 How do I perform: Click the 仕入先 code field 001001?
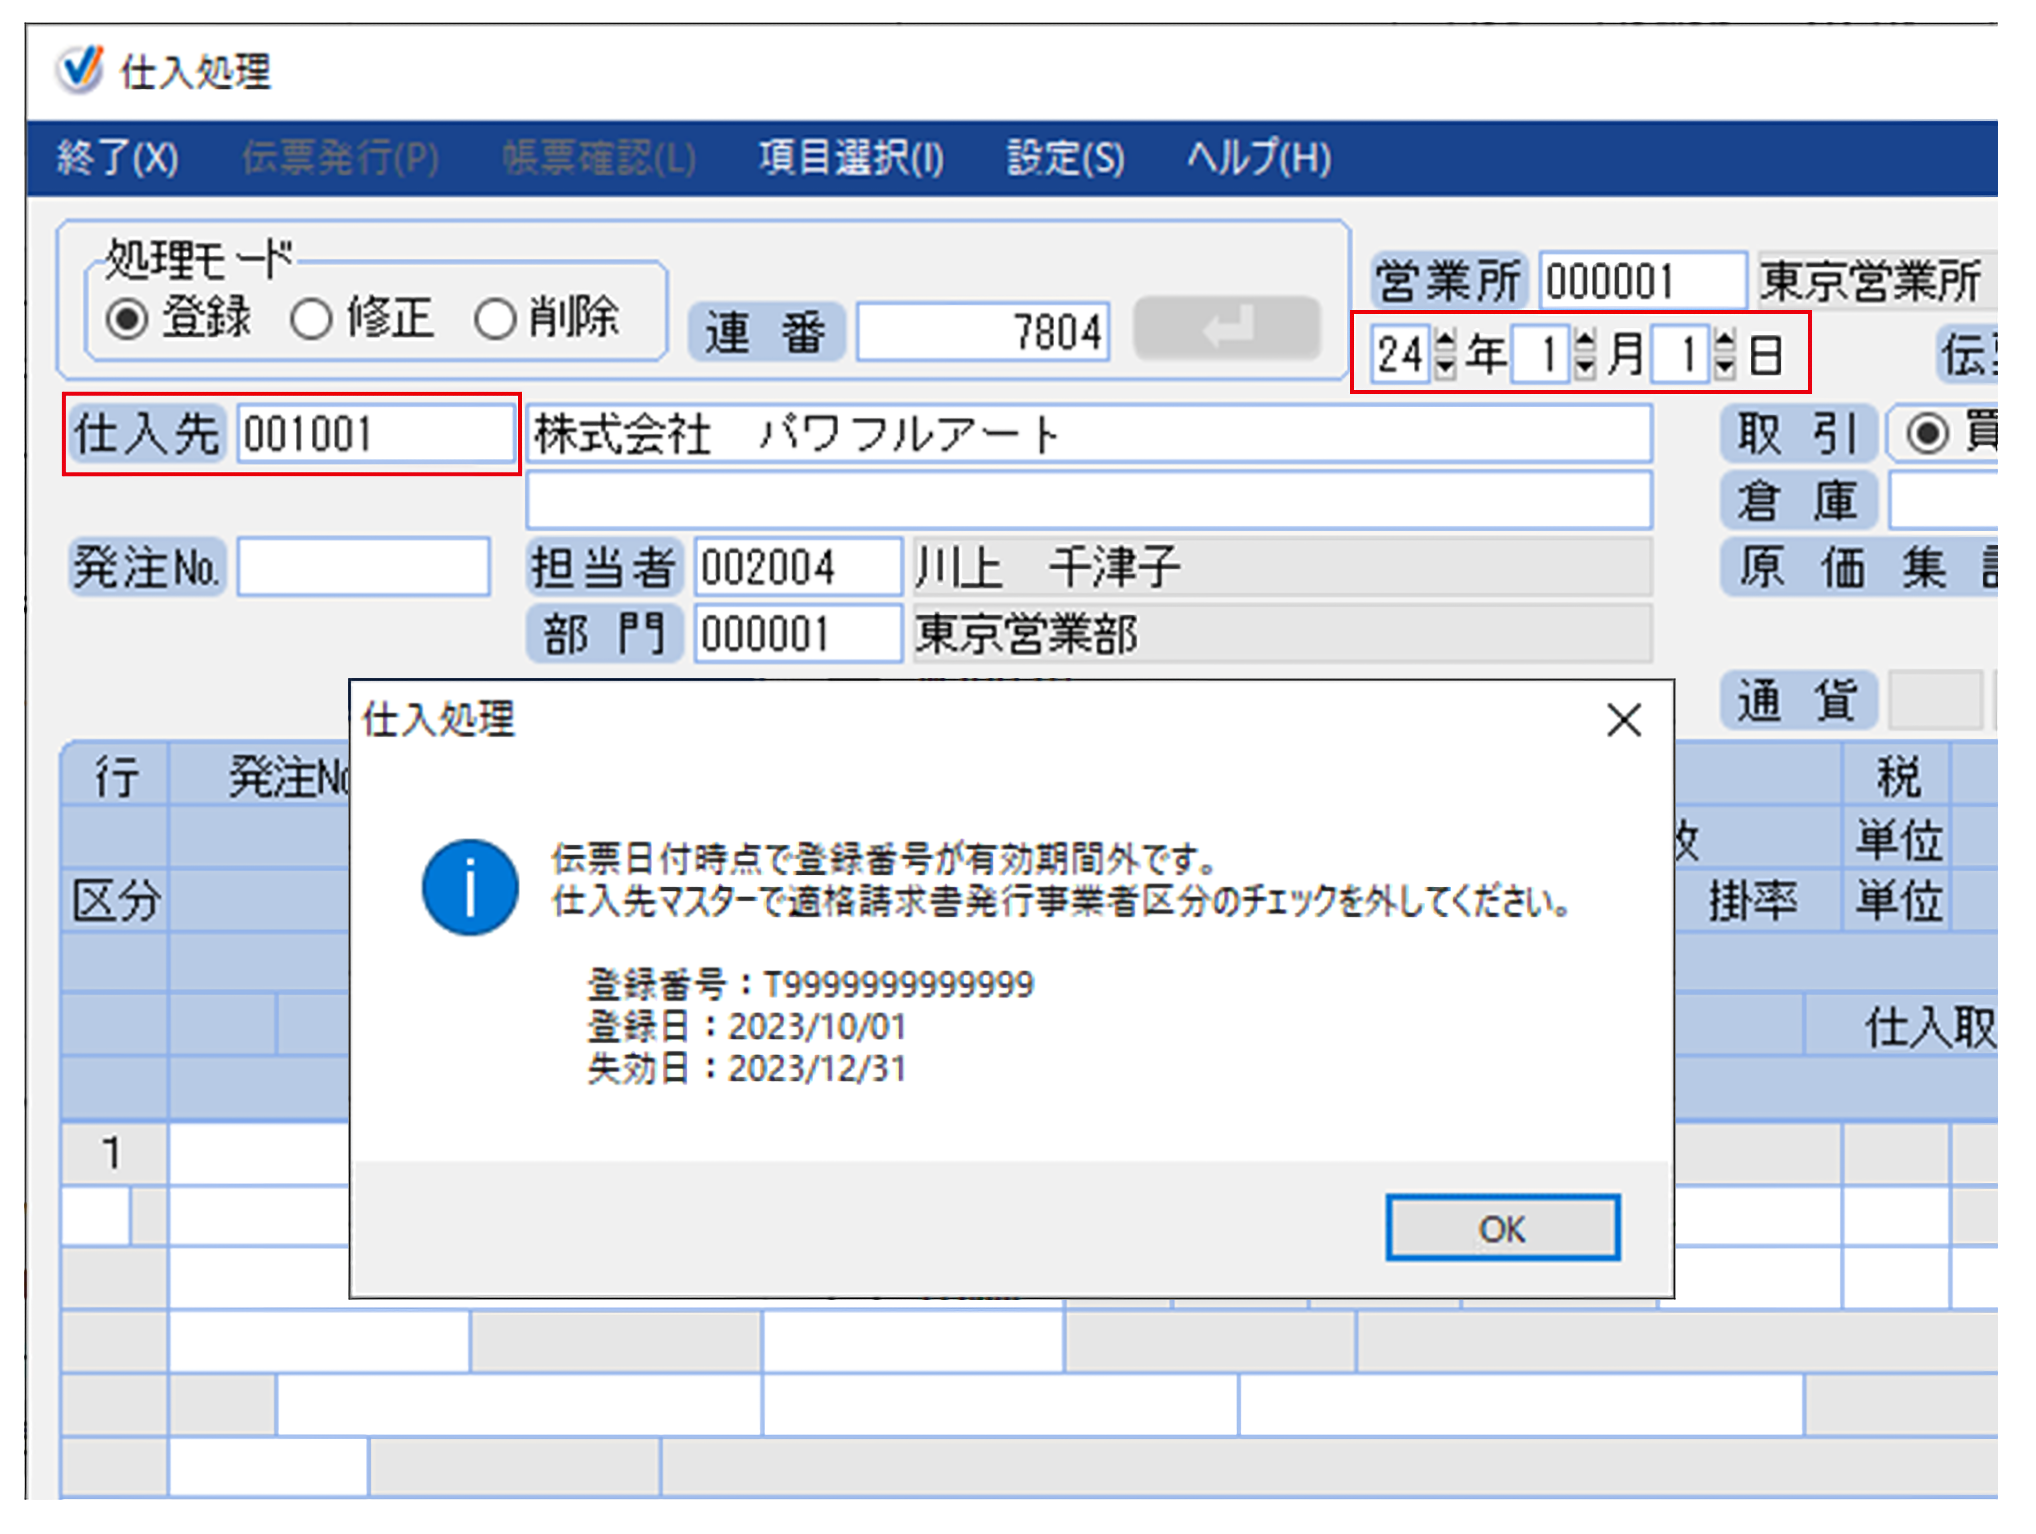(375, 434)
